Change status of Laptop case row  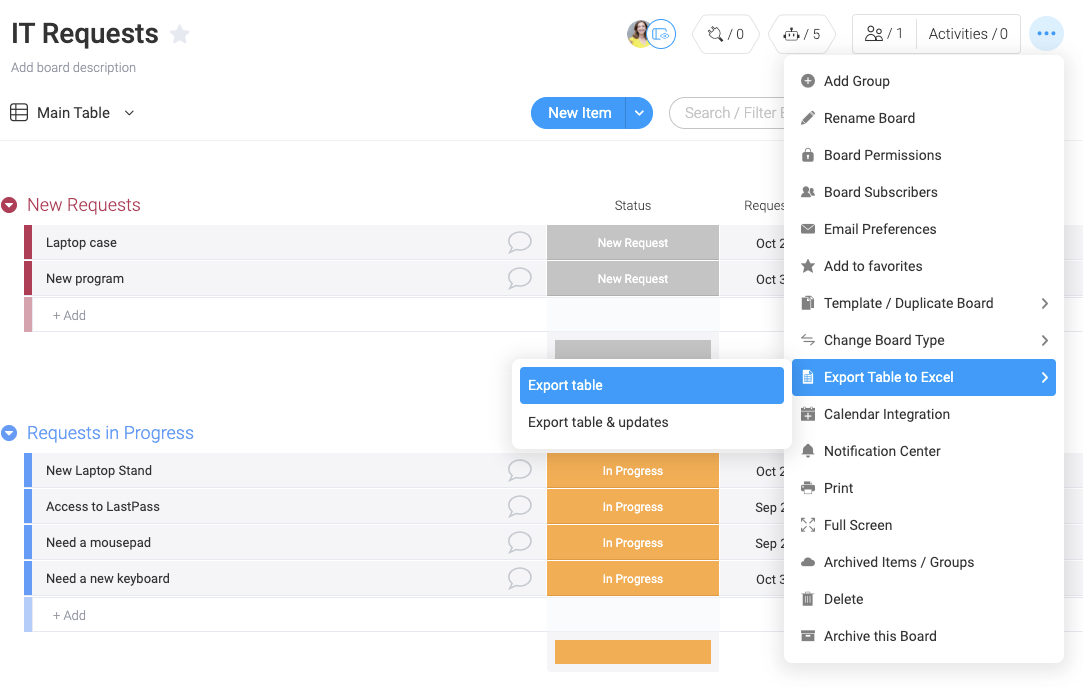coord(633,242)
